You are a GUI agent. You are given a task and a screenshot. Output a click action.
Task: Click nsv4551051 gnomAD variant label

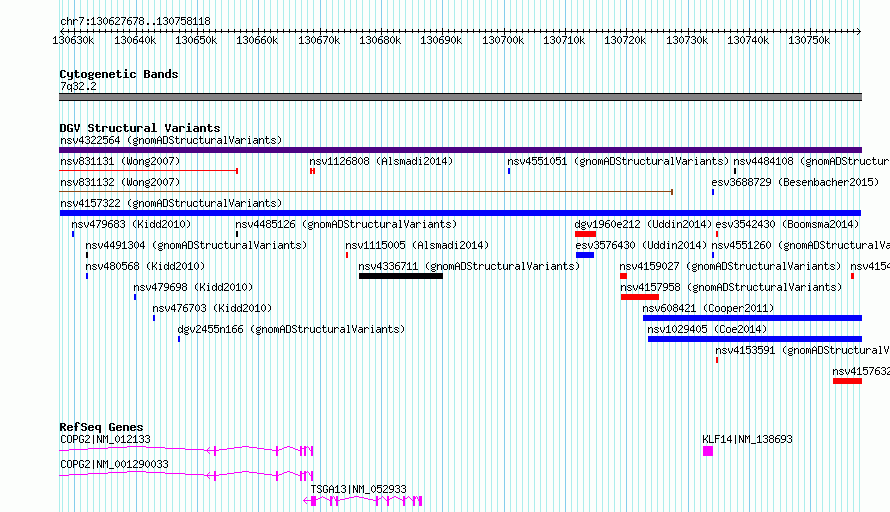coord(618,161)
